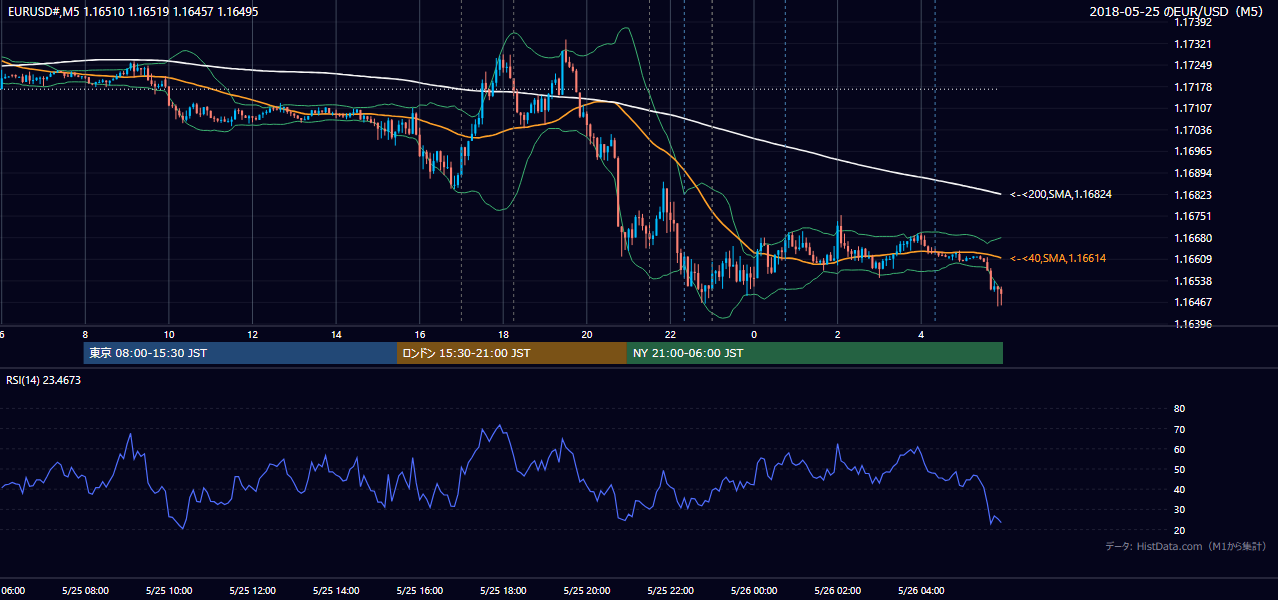This screenshot has height=600, width=1278.
Task: Select price axis label 1.17321
Action: [x=1192, y=44]
